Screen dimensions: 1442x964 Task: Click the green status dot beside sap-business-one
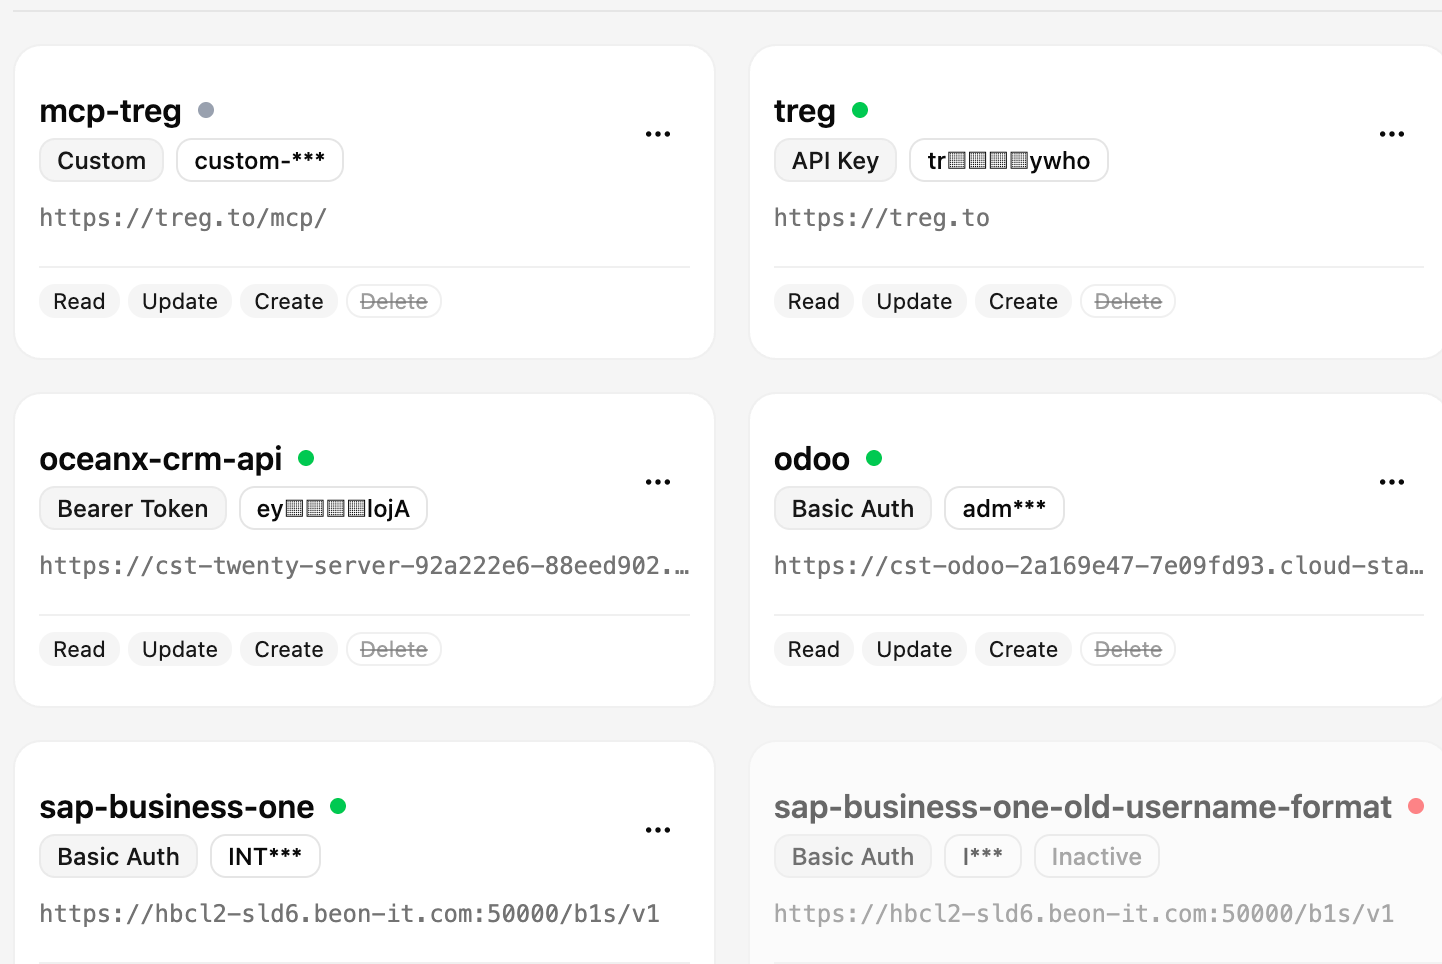(338, 806)
